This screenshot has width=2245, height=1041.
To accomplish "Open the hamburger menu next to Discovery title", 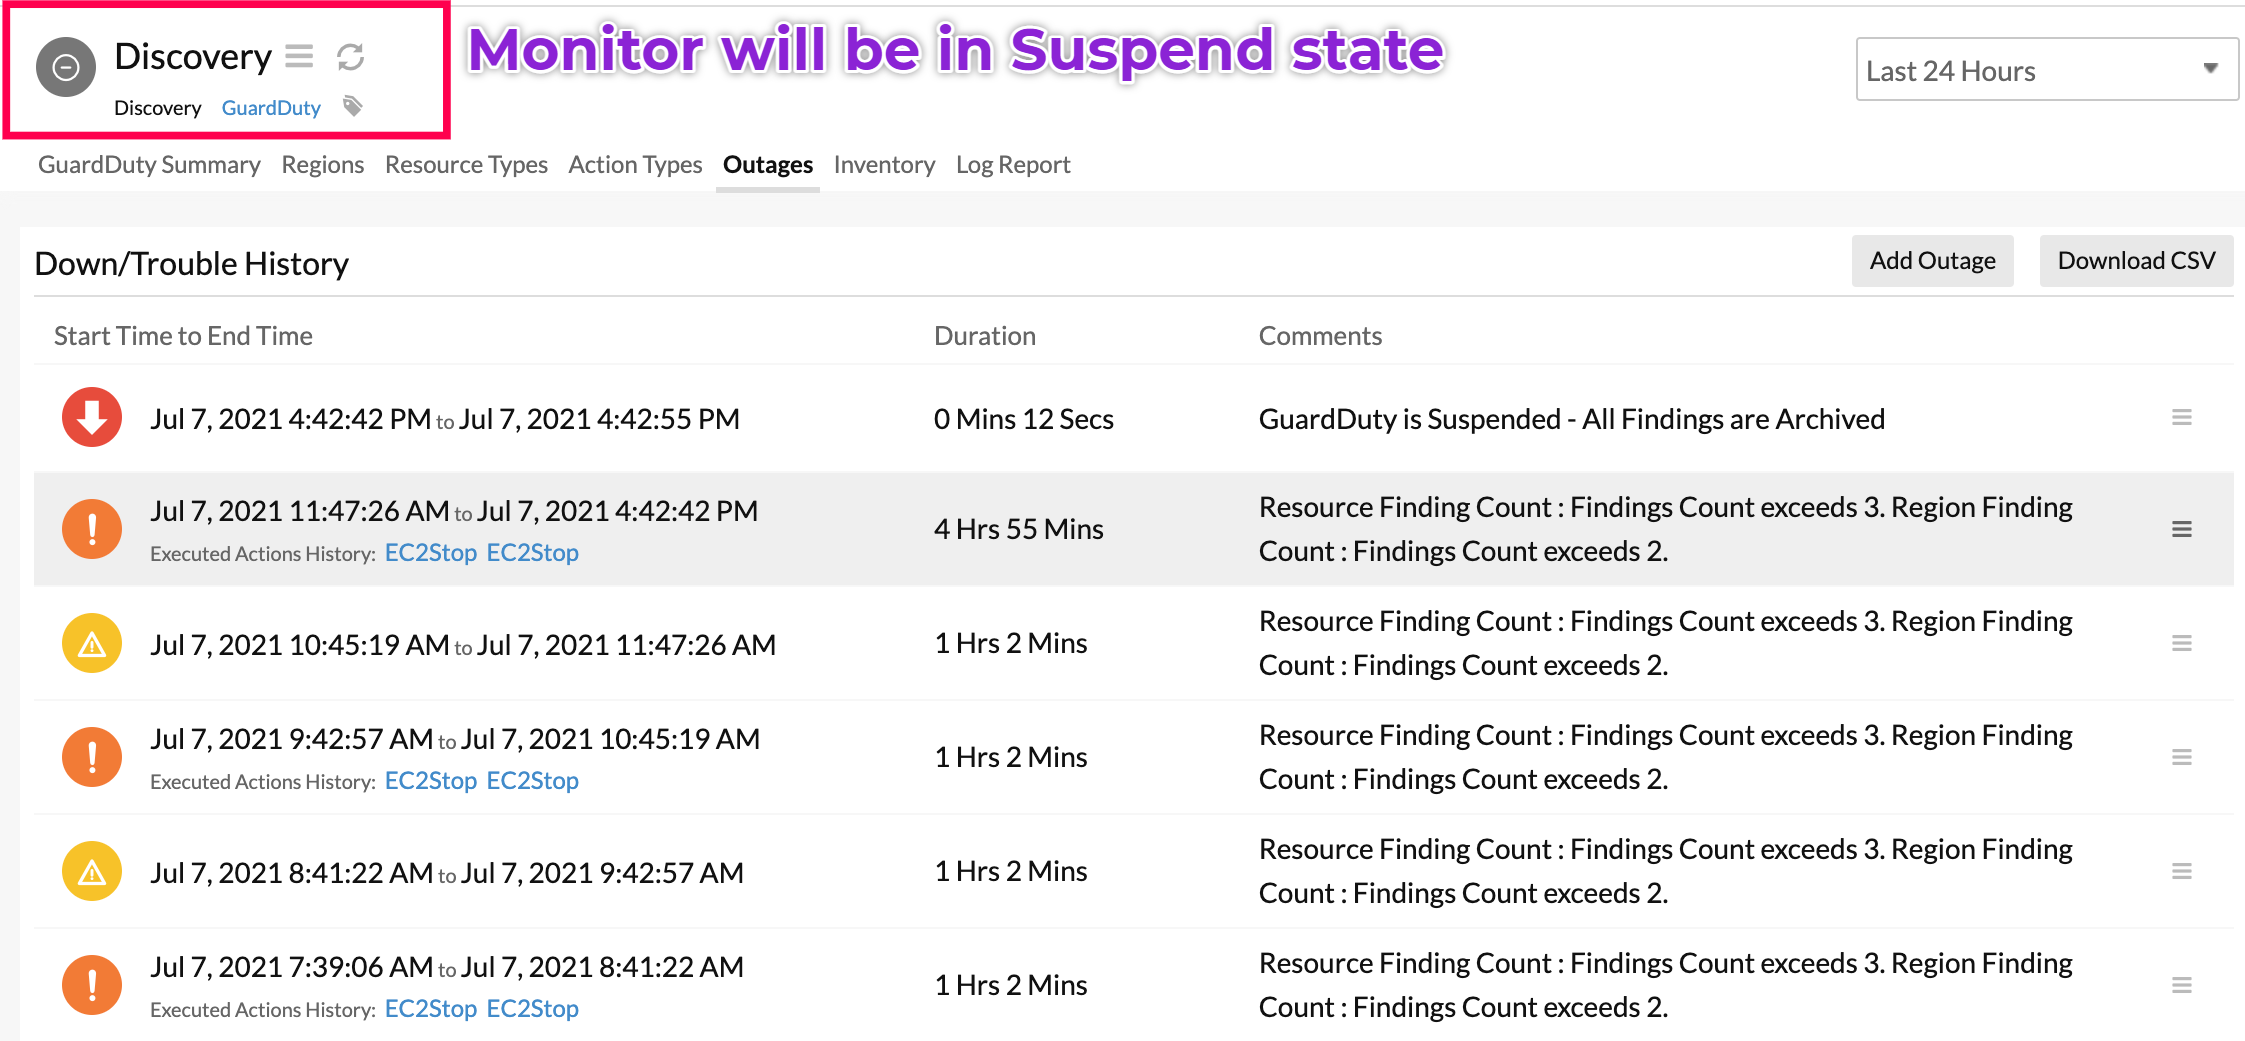I will (x=298, y=57).
